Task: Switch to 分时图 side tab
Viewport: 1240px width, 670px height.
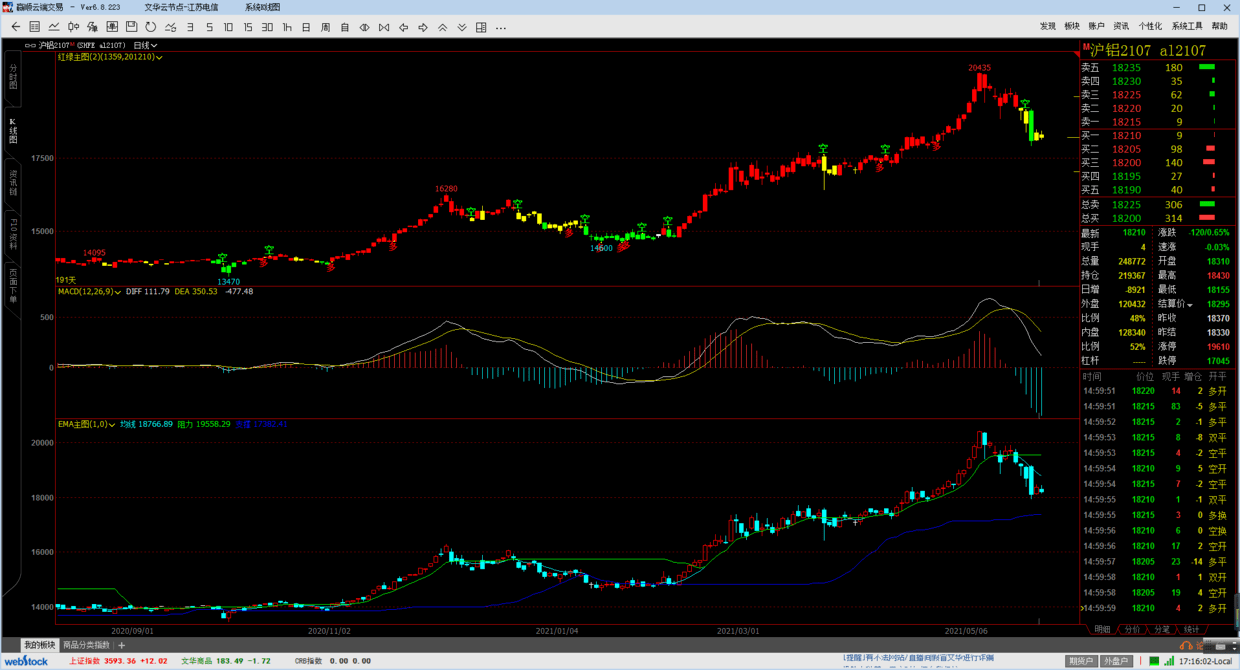Action: [13, 78]
